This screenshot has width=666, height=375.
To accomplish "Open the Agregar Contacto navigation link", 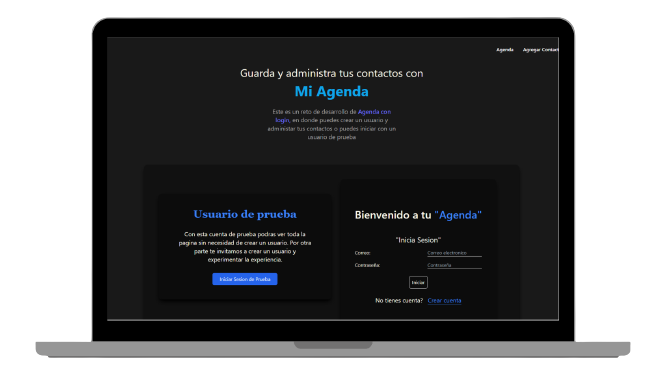I will (x=541, y=50).
